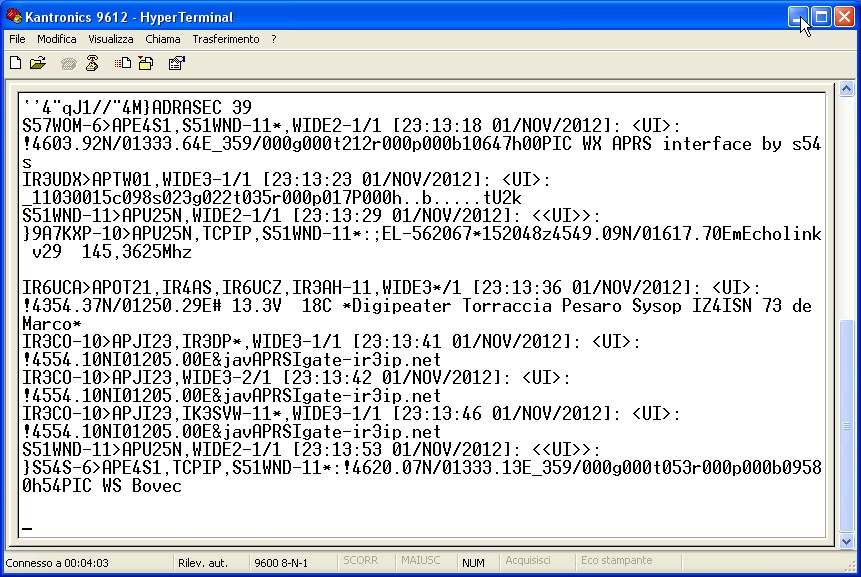Click the MAIUSC status indicator
This screenshot has width=861, height=577.
(x=420, y=561)
